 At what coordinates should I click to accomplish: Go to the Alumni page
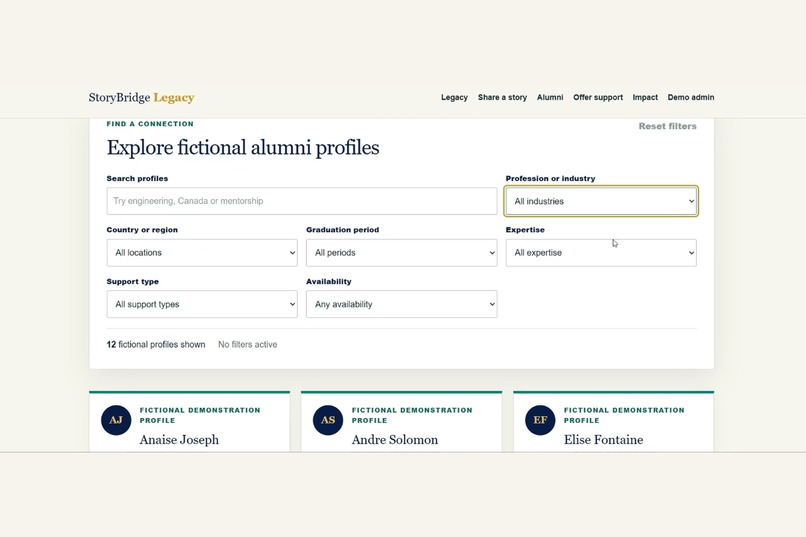[x=550, y=97]
